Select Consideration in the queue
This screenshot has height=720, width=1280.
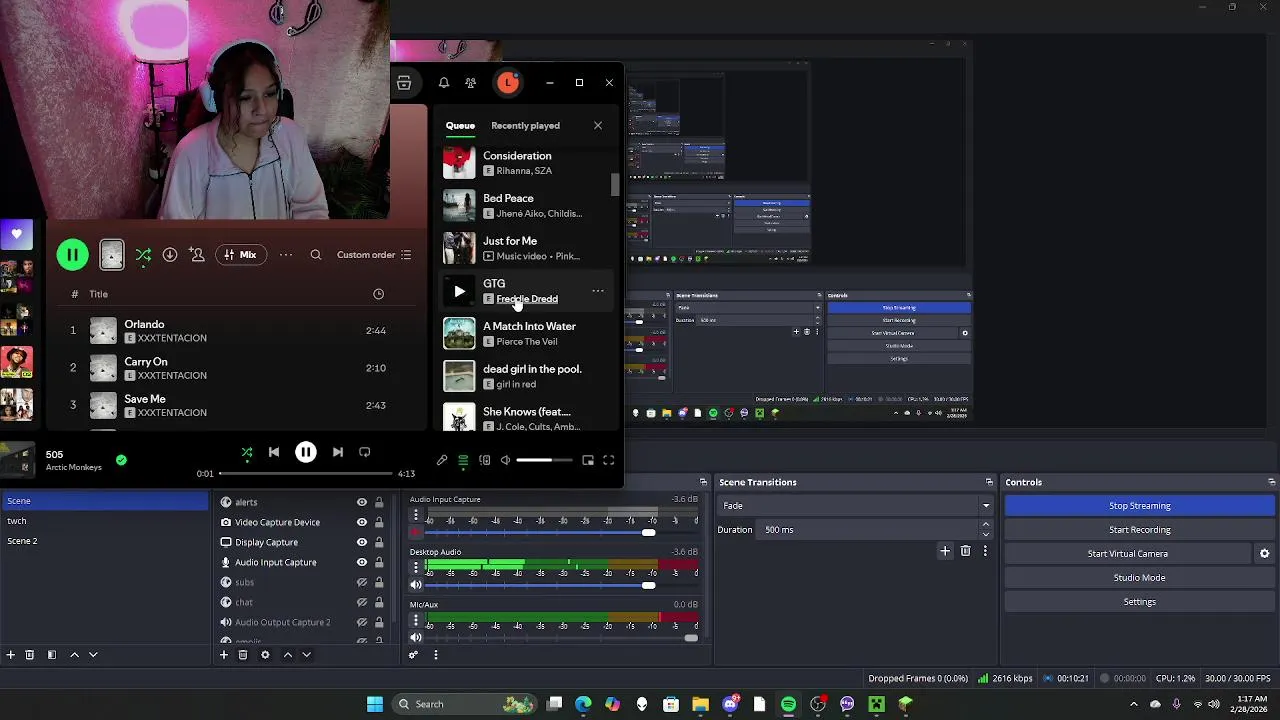click(x=526, y=163)
